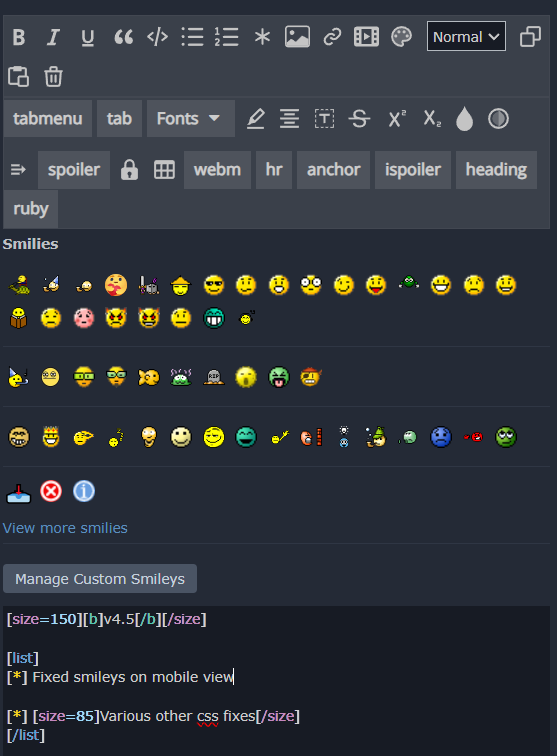Image resolution: width=557 pixels, height=756 pixels.
Task: Empty the editor with the trash icon
Action: pos(53,77)
